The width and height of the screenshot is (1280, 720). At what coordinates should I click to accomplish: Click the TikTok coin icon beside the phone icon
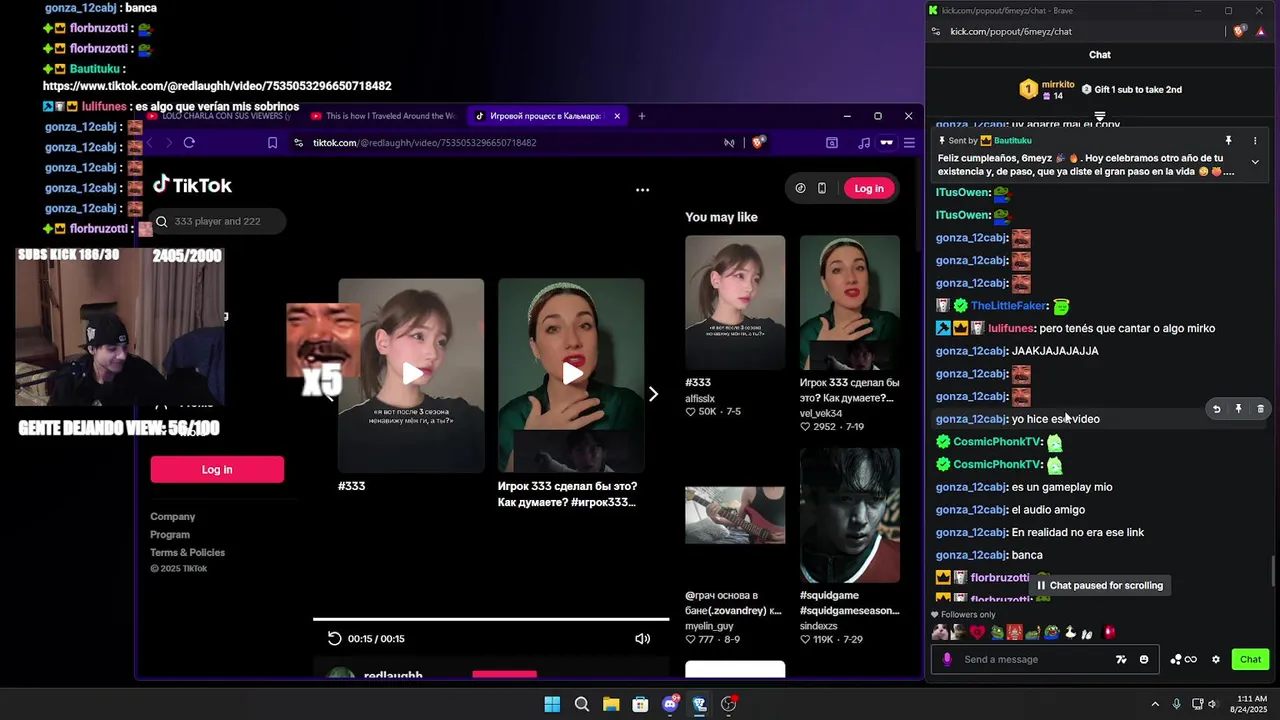(x=800, y=188)
